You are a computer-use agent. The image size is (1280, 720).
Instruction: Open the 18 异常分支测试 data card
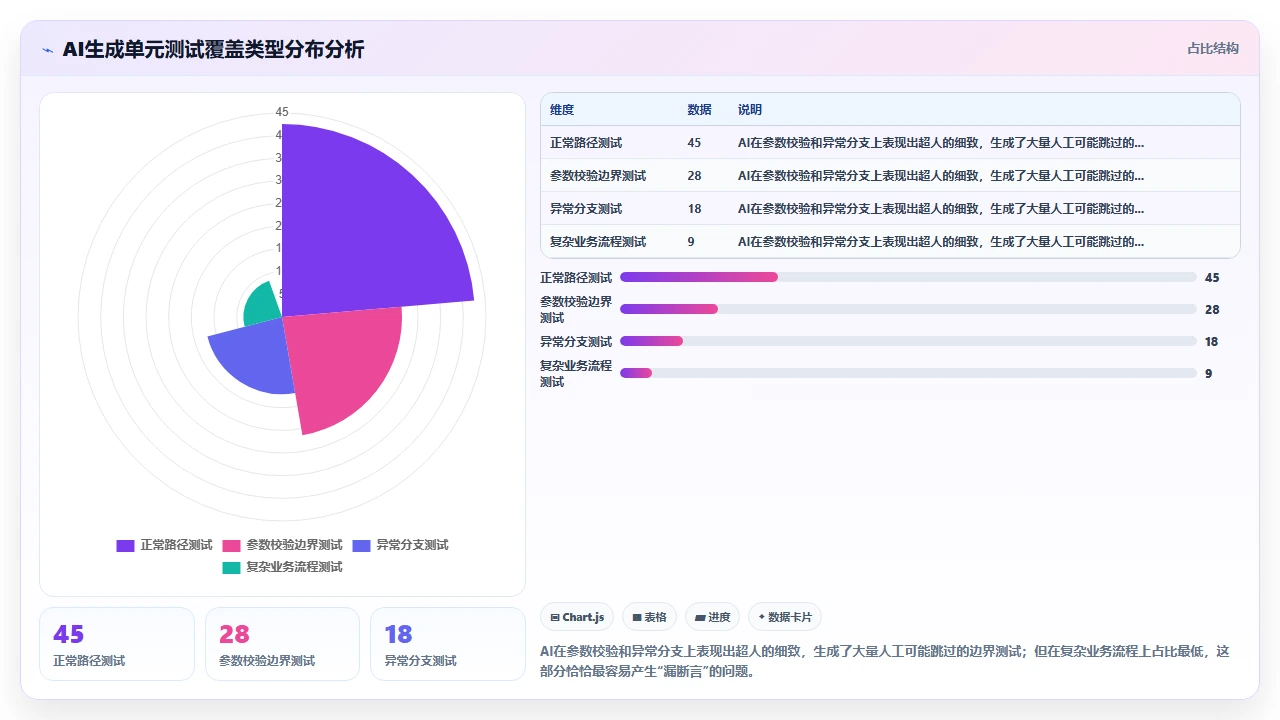pos(448,644)
